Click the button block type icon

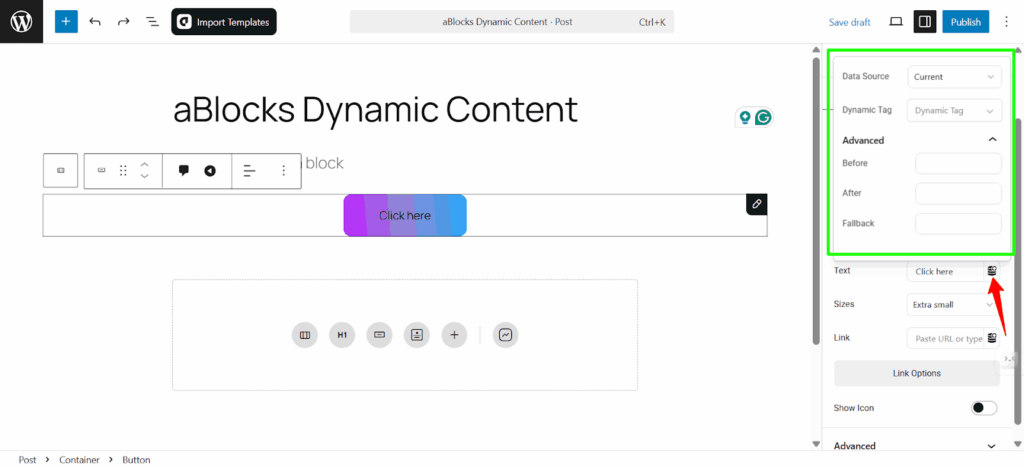pyautogui.click(x=101, y=170)
